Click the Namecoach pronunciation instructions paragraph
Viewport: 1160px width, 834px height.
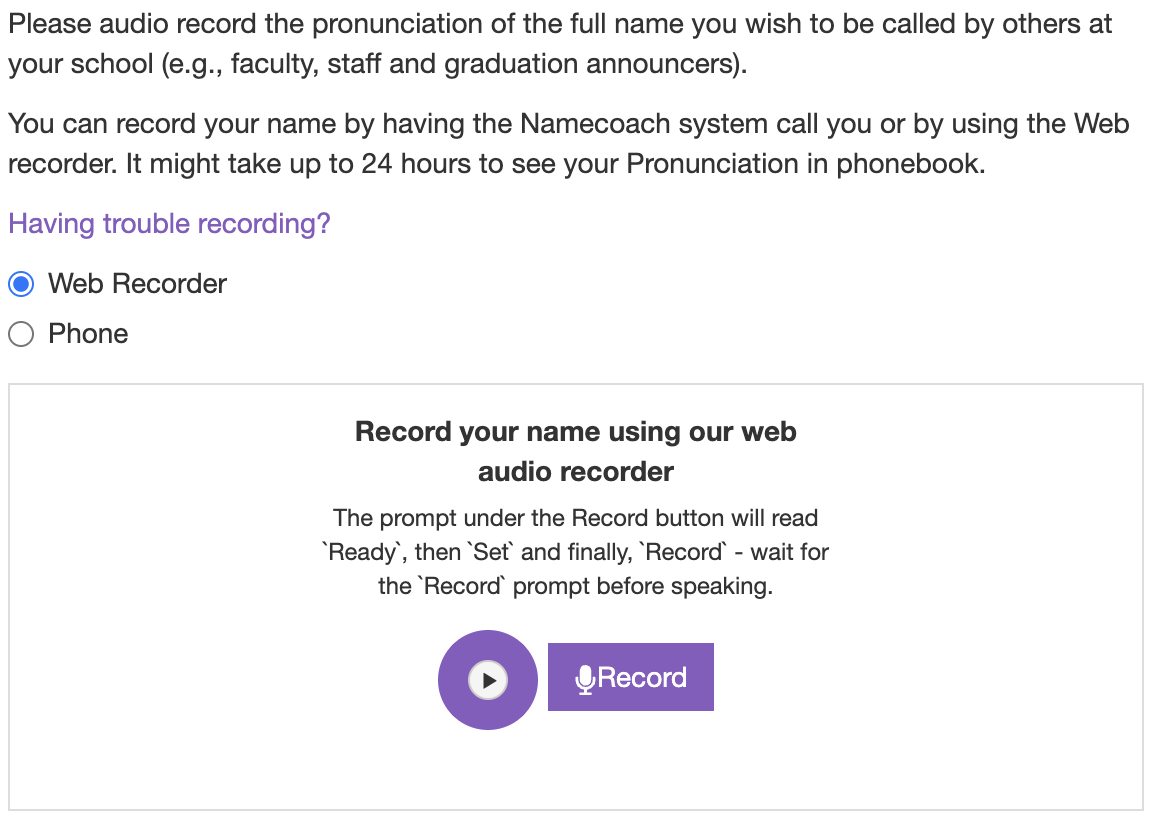pos(570,143)
